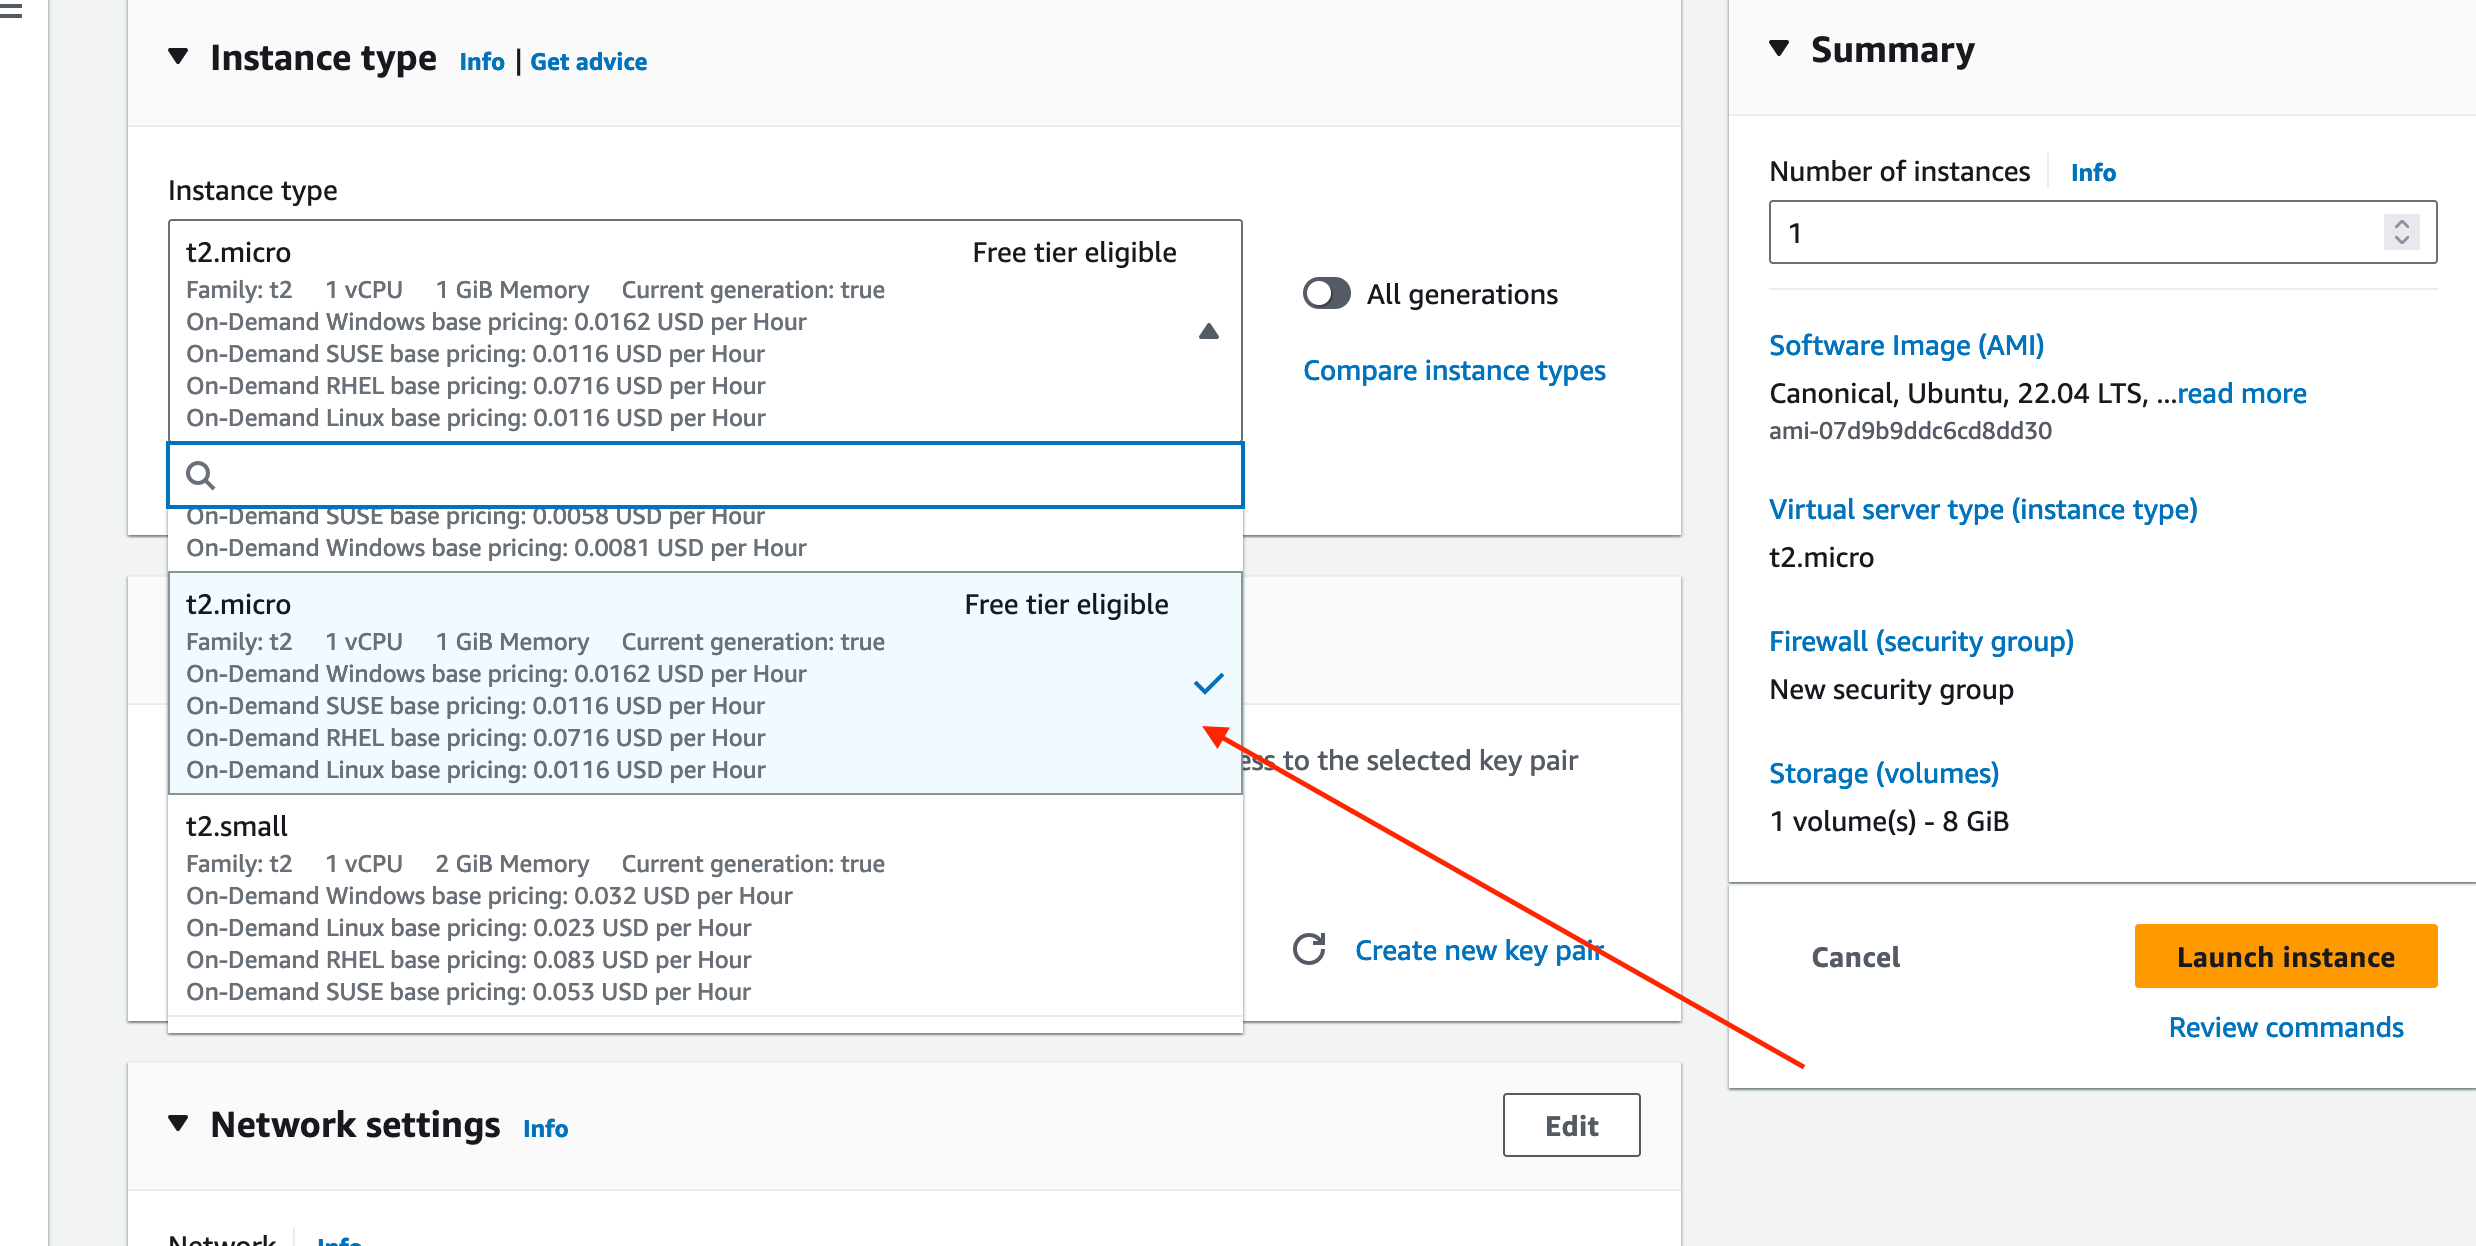2476x1246 pixels.
Task: Click the number of instances stepper arrows
Action: 2401,232
